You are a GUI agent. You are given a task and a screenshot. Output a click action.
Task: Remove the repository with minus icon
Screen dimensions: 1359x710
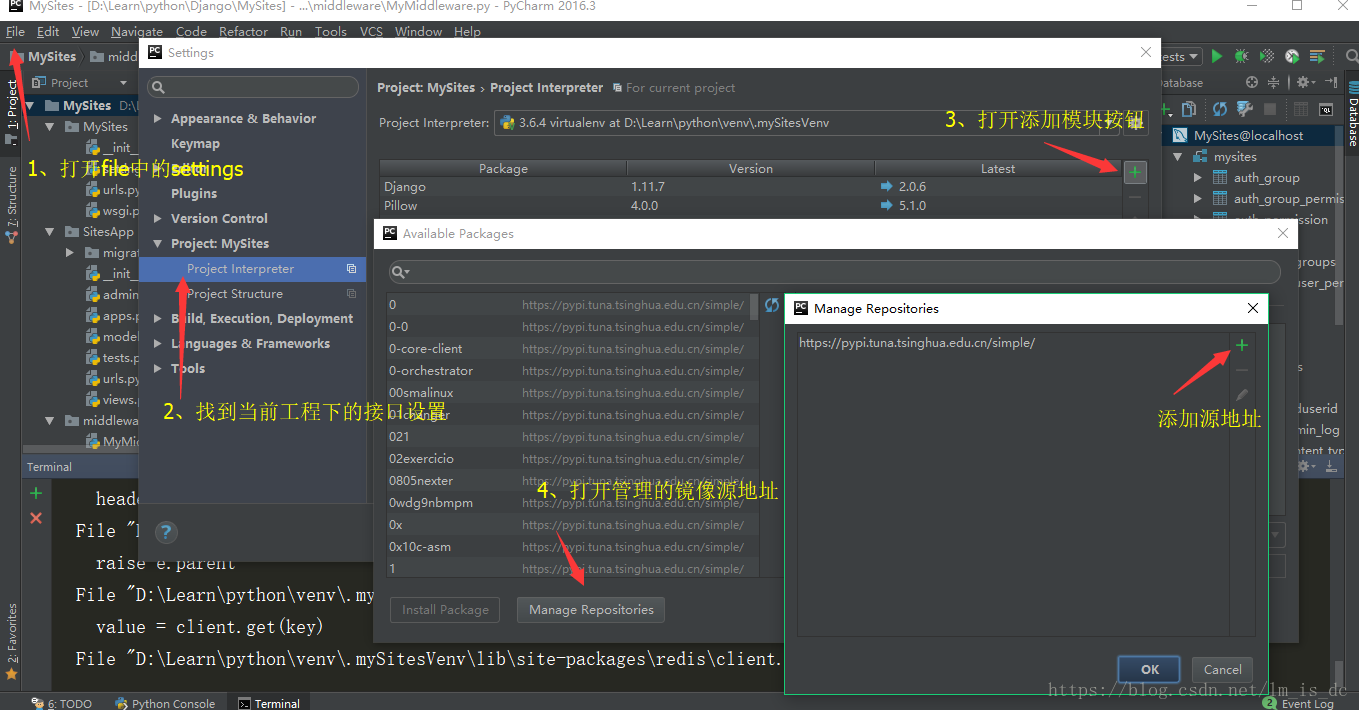pos(1241,371)
